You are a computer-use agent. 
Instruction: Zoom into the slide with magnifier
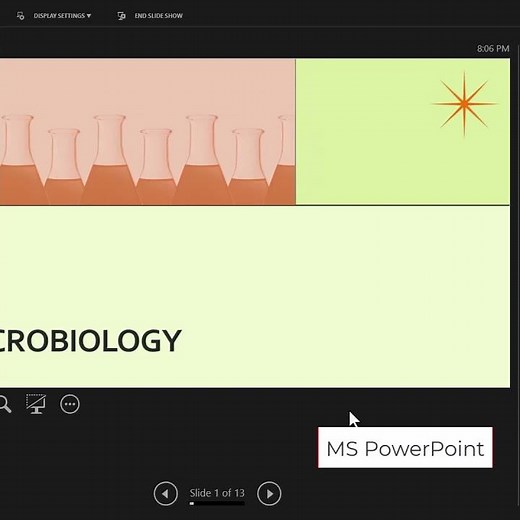5,404
